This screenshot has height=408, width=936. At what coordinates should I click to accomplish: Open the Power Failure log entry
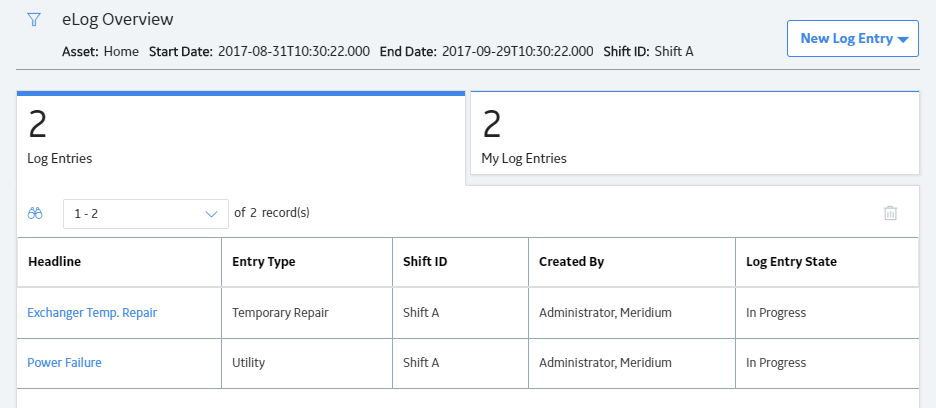click(64, 363)
